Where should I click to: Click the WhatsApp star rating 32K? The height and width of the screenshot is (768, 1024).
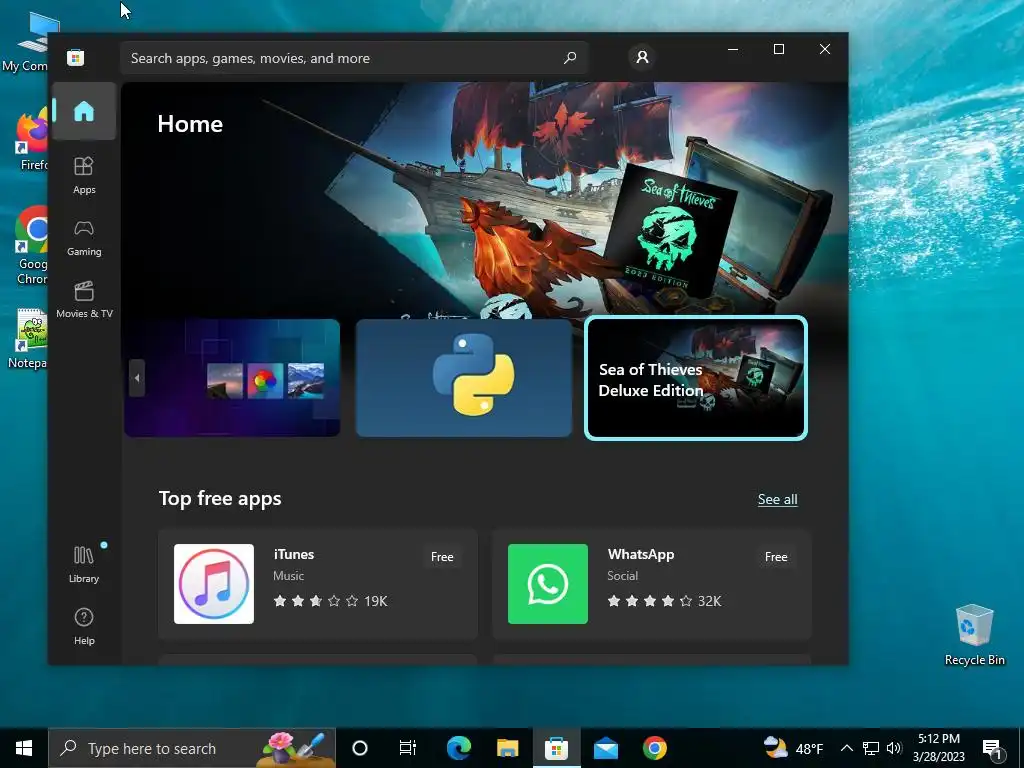(664, 601)
